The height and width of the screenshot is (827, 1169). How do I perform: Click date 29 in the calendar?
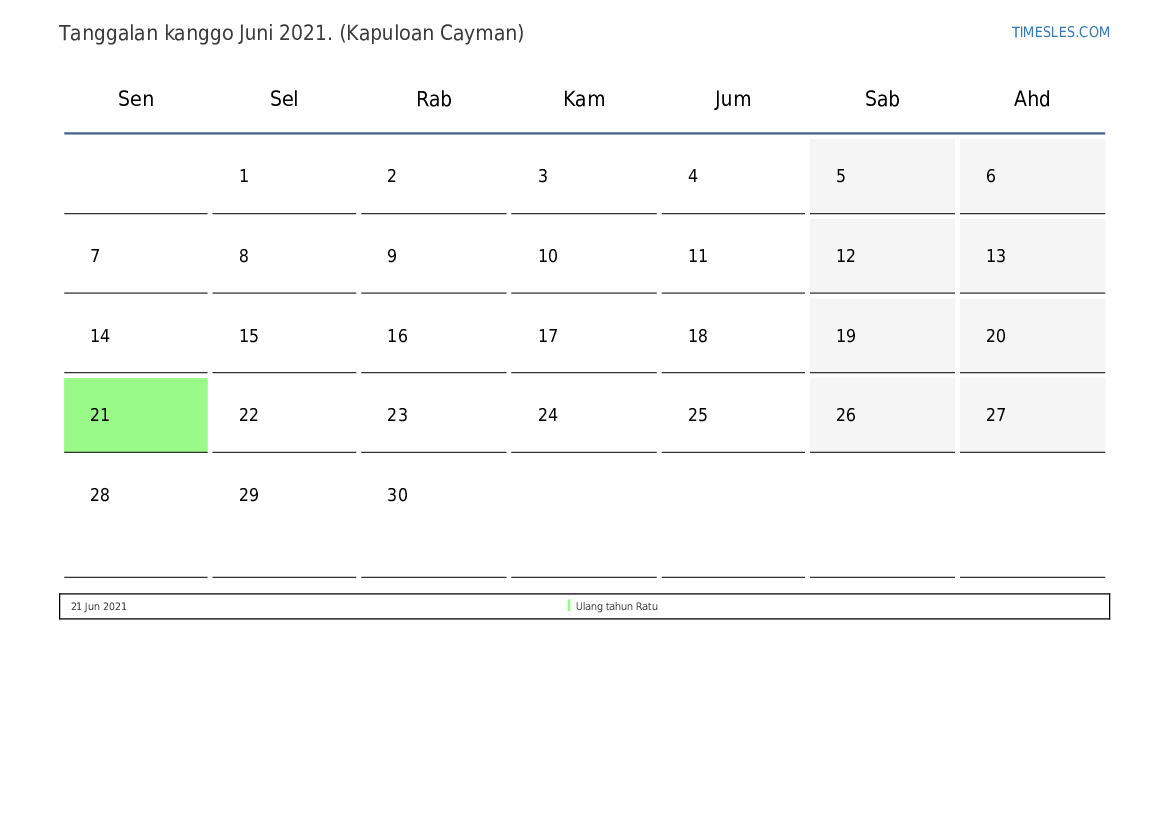pos(284,518)
